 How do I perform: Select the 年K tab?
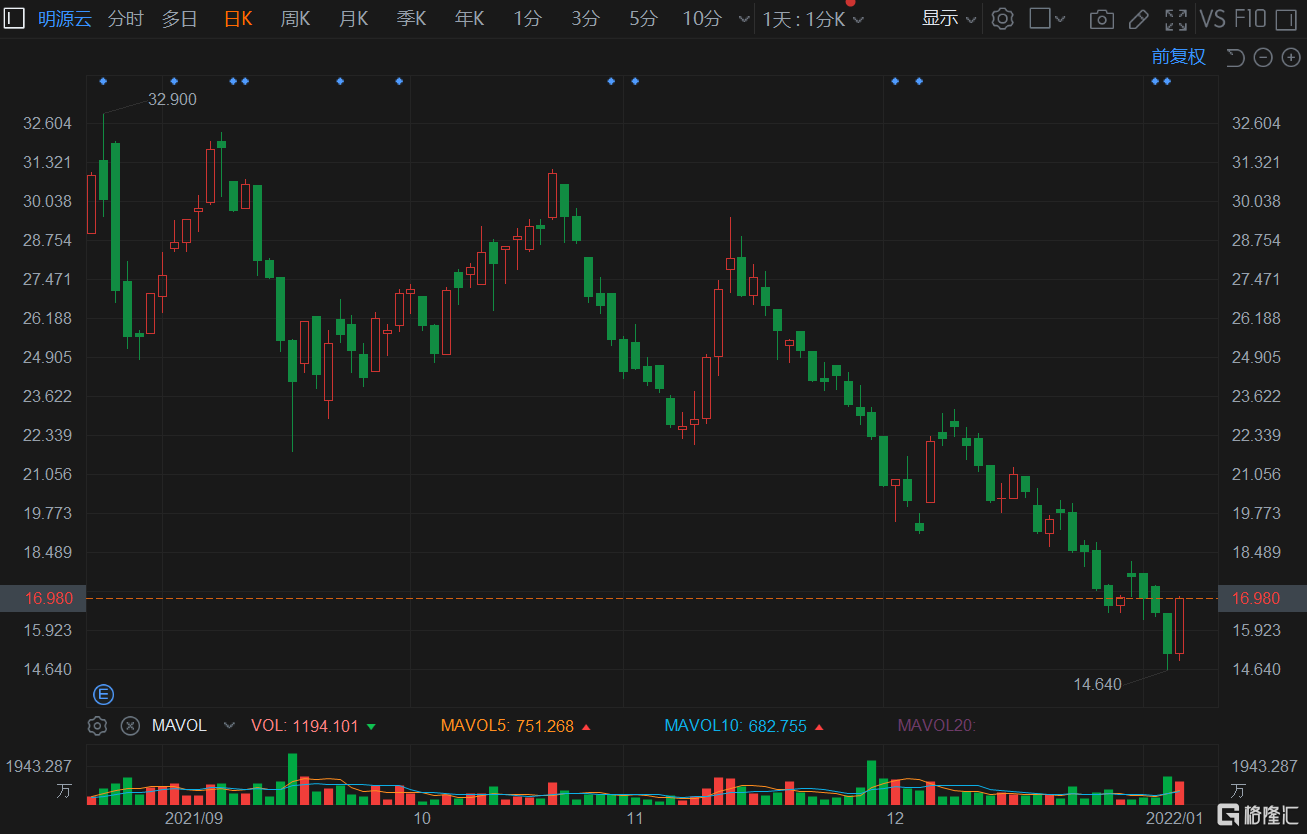[469, 19]
